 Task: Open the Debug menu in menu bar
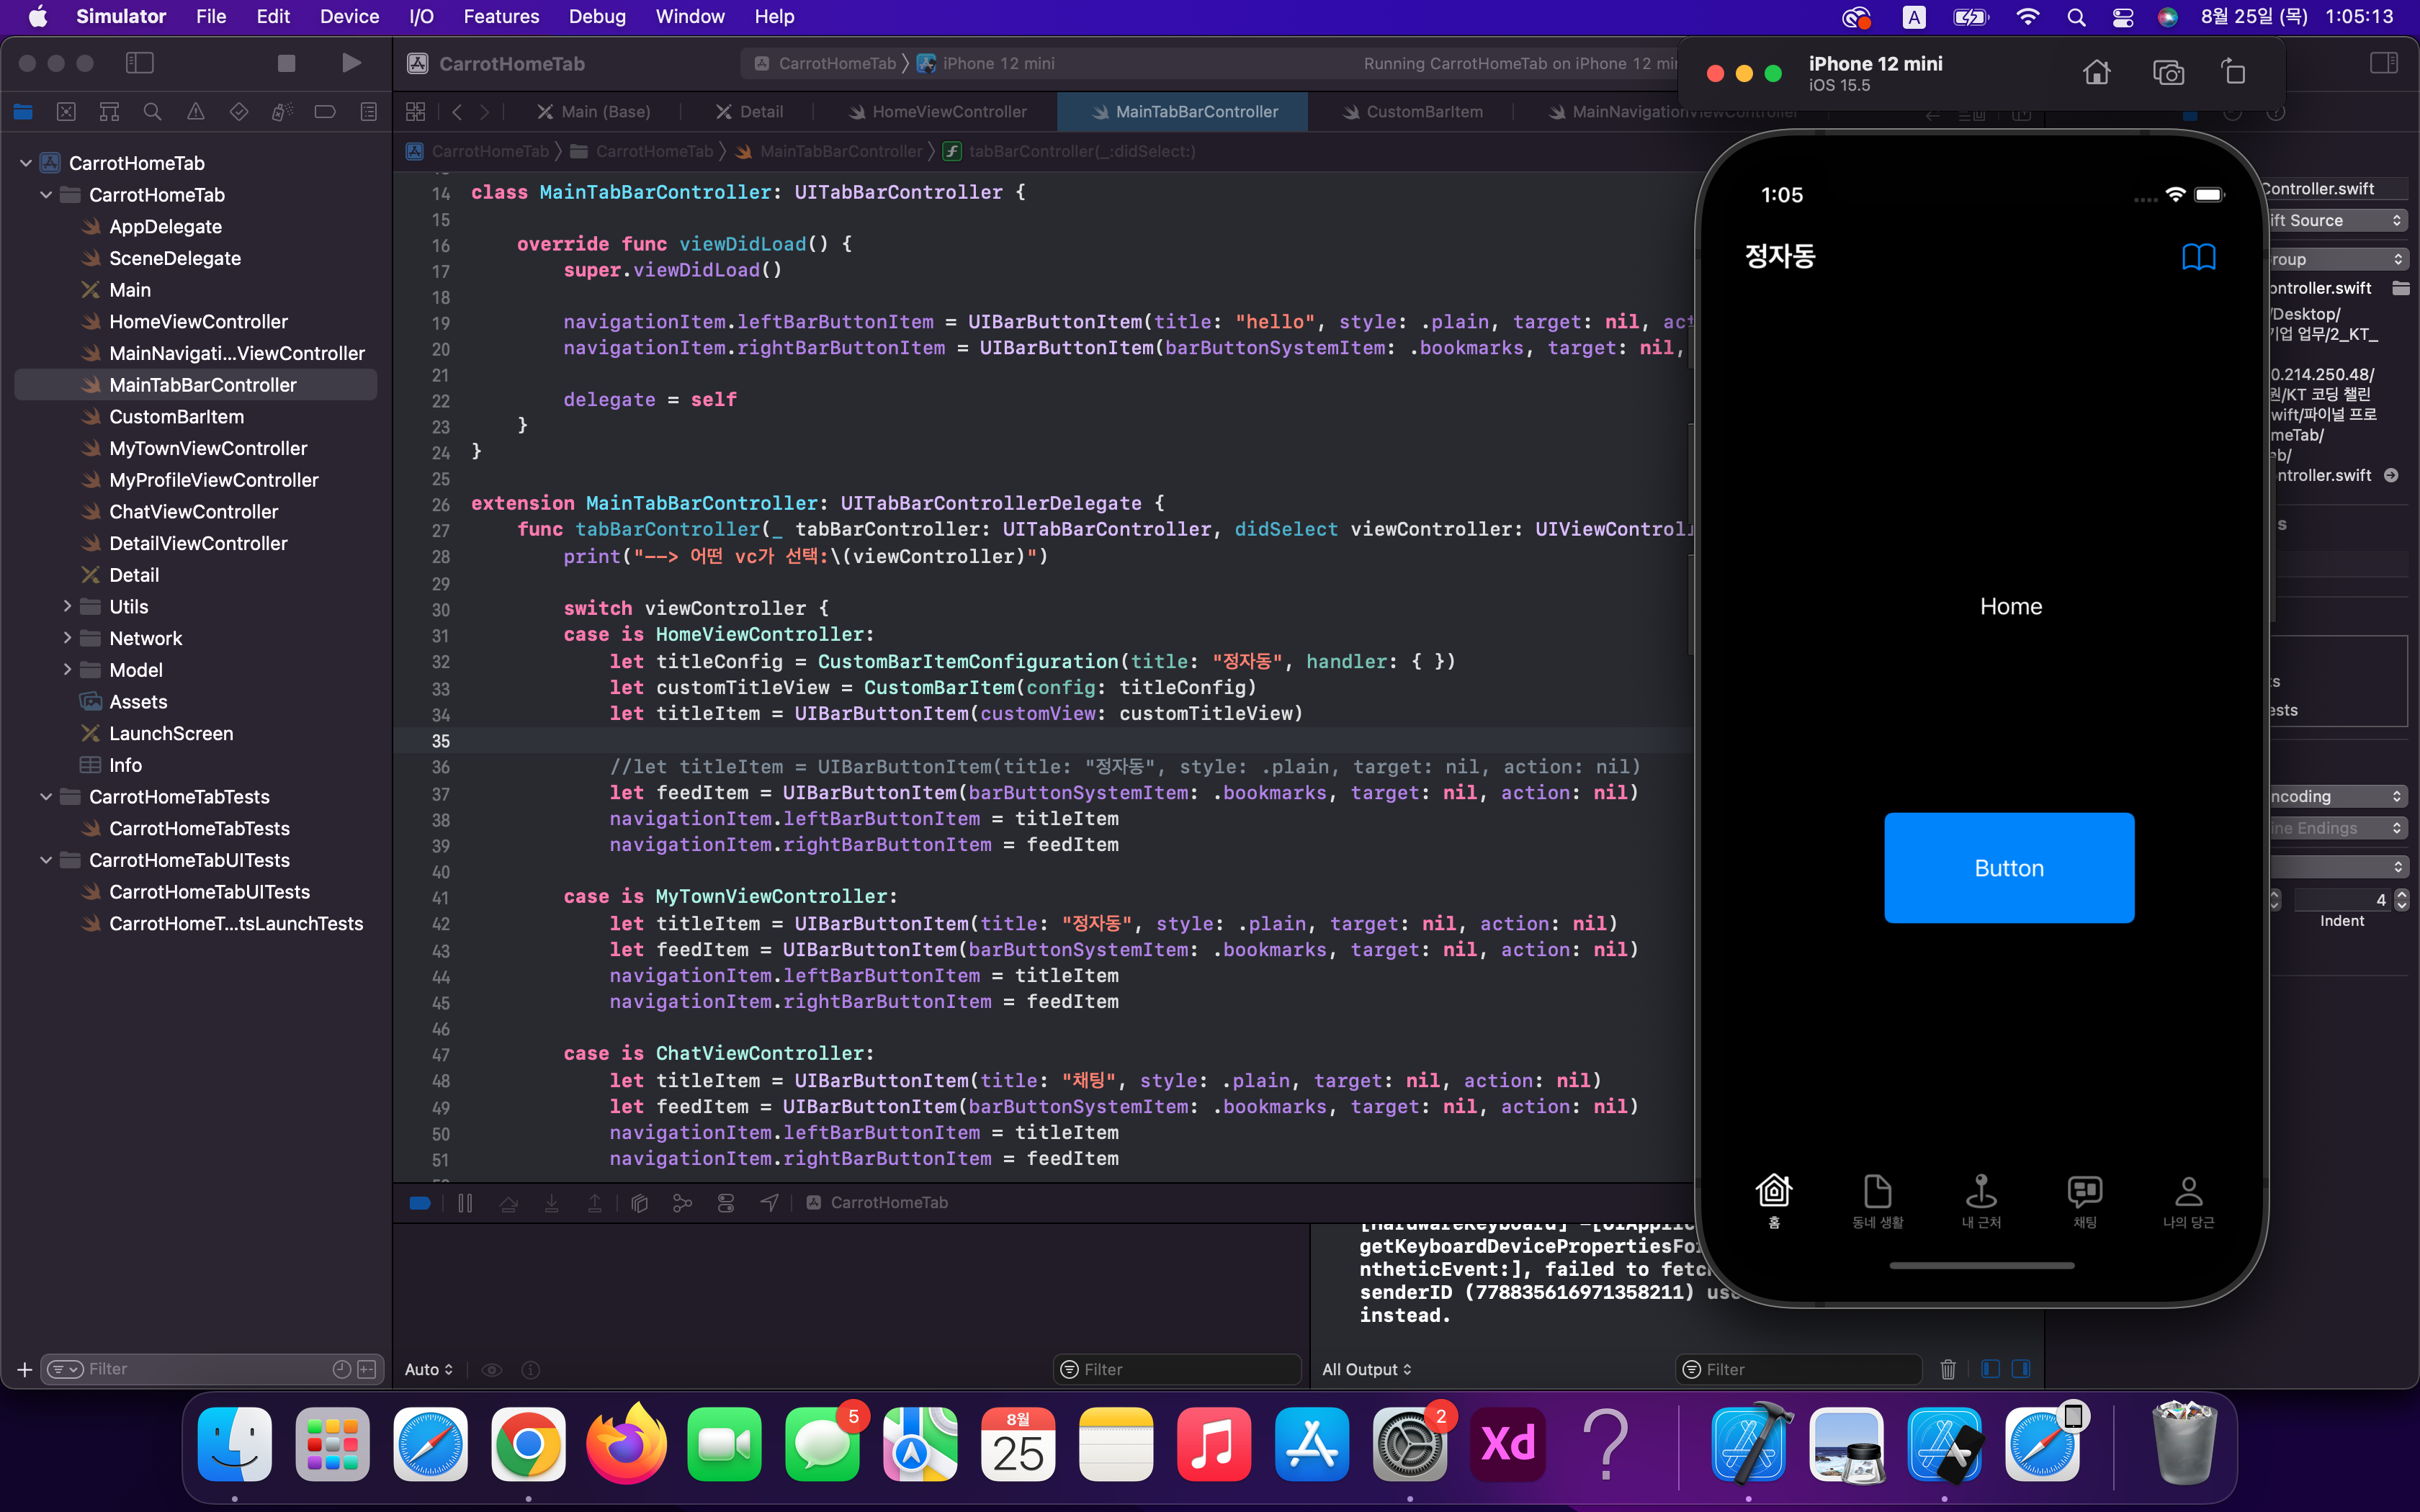(597, 17)
